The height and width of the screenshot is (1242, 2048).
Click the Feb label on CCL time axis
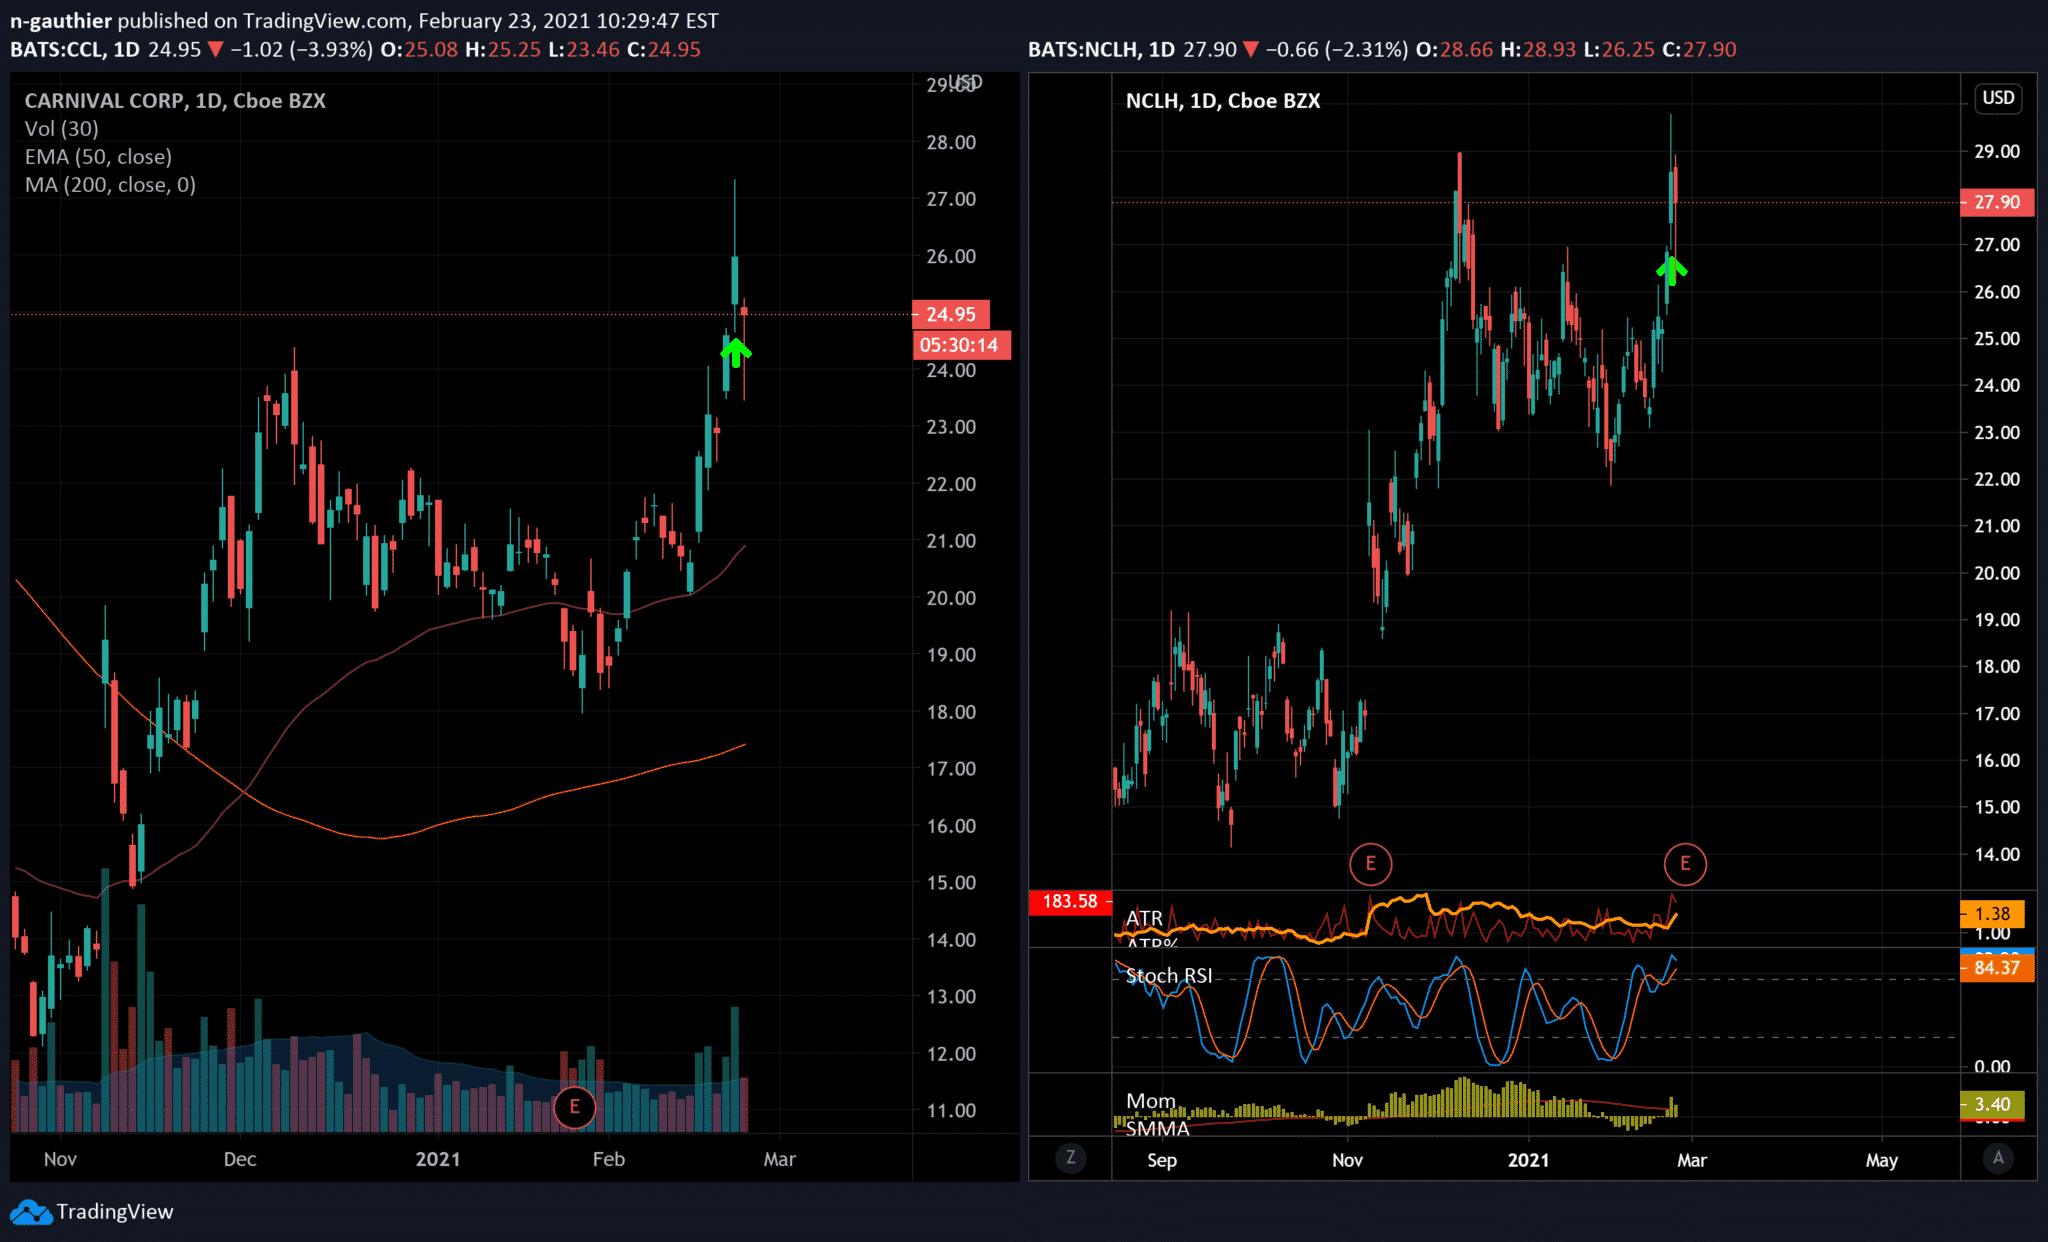(x=608, y=1160)
